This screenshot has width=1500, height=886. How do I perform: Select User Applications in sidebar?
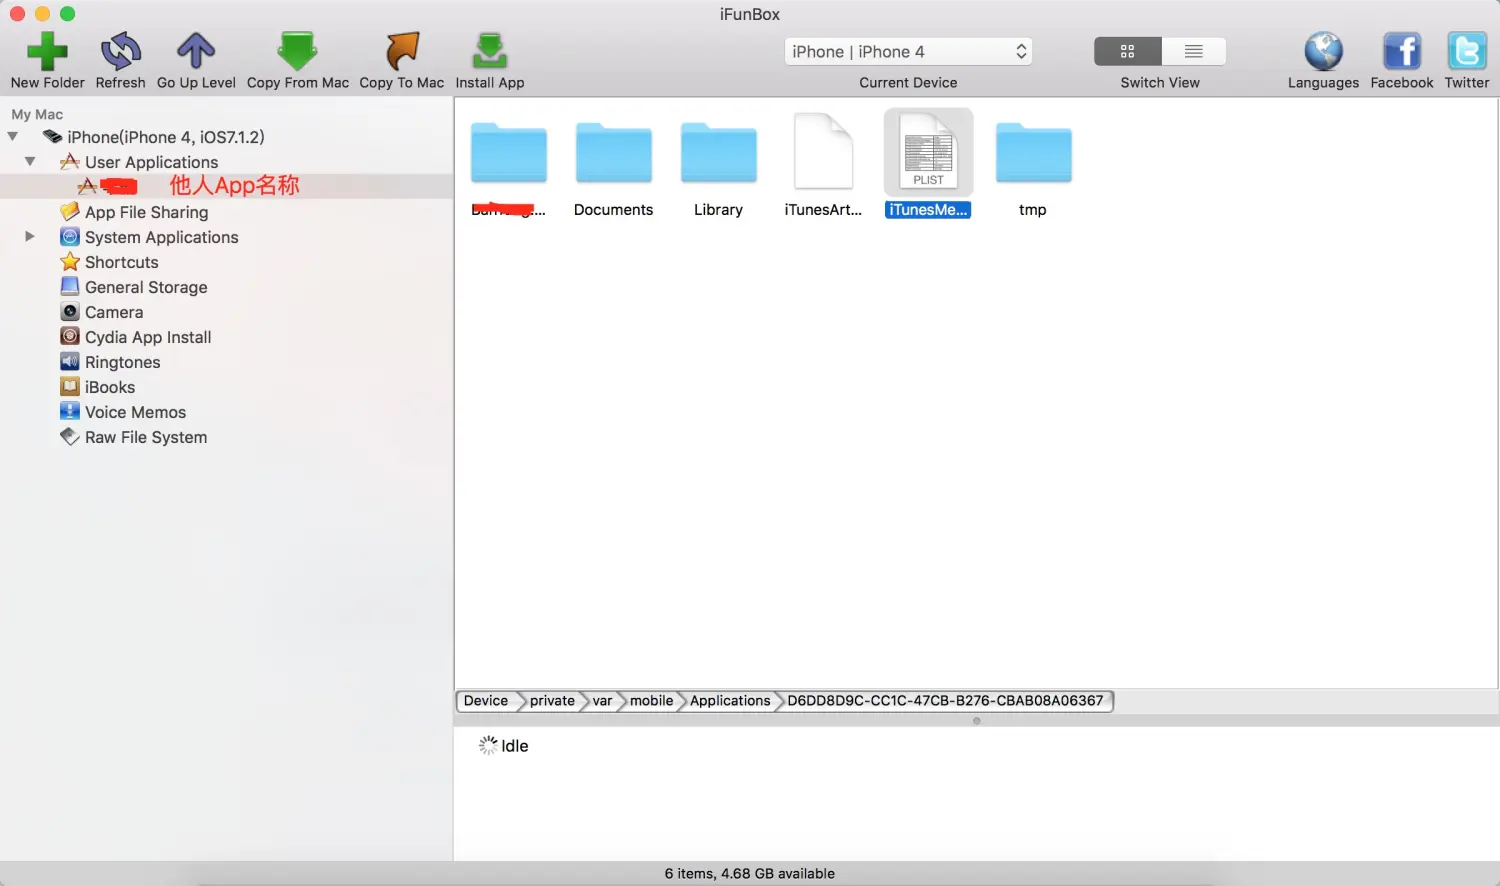(x=151, y=162)
